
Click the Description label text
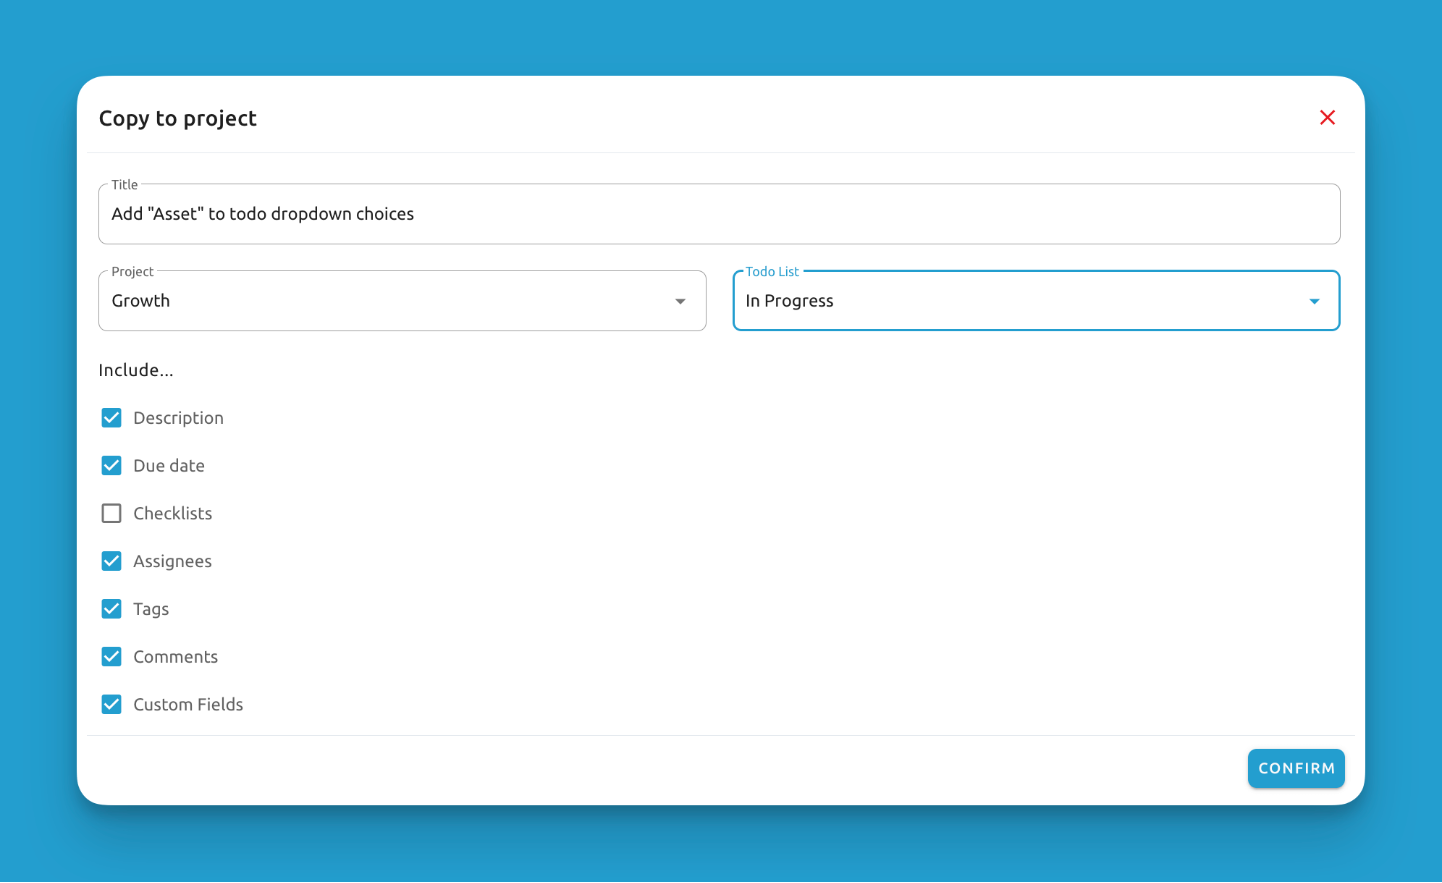[x=179, y=418]
